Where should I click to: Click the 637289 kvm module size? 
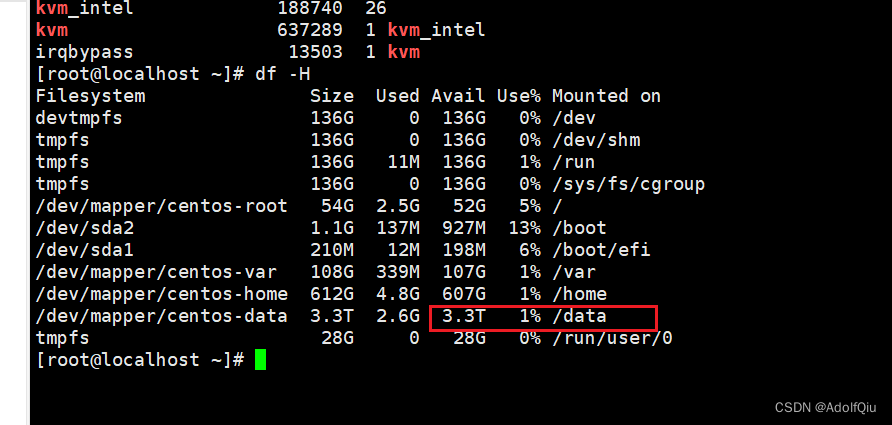[x=310, y=30]
